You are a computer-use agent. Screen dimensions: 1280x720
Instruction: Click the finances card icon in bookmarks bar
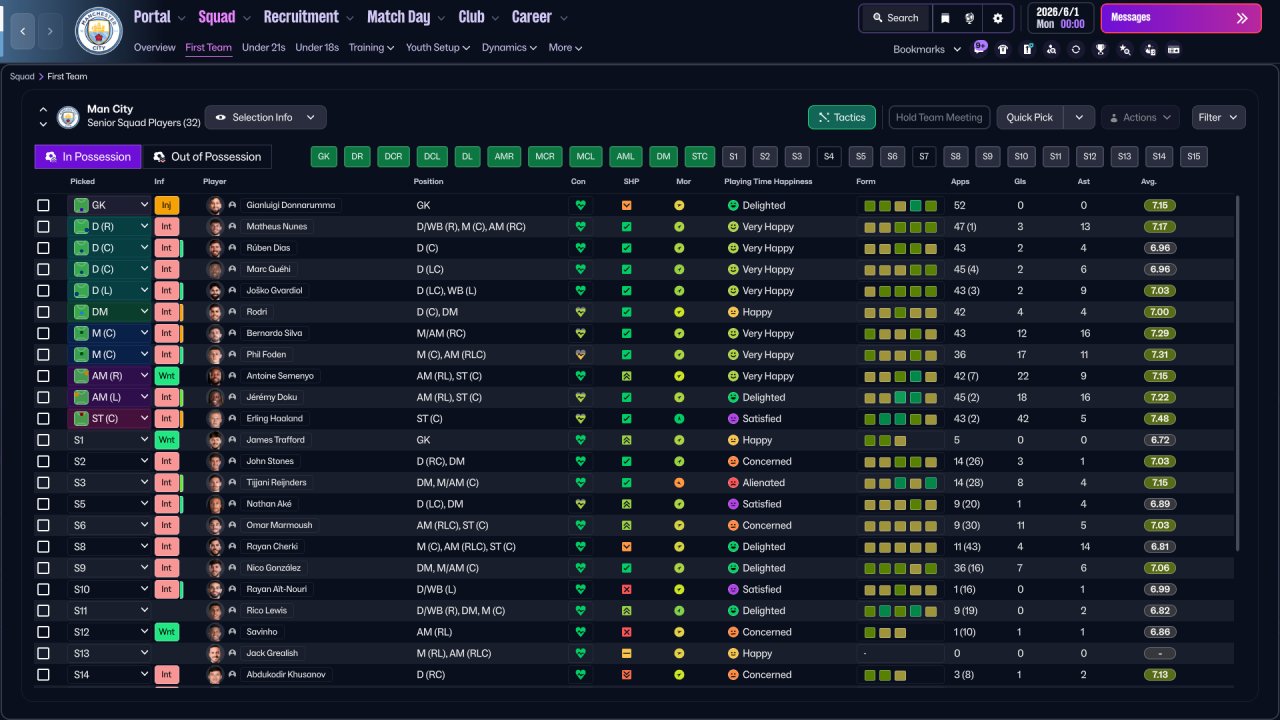coord(1174,49)
